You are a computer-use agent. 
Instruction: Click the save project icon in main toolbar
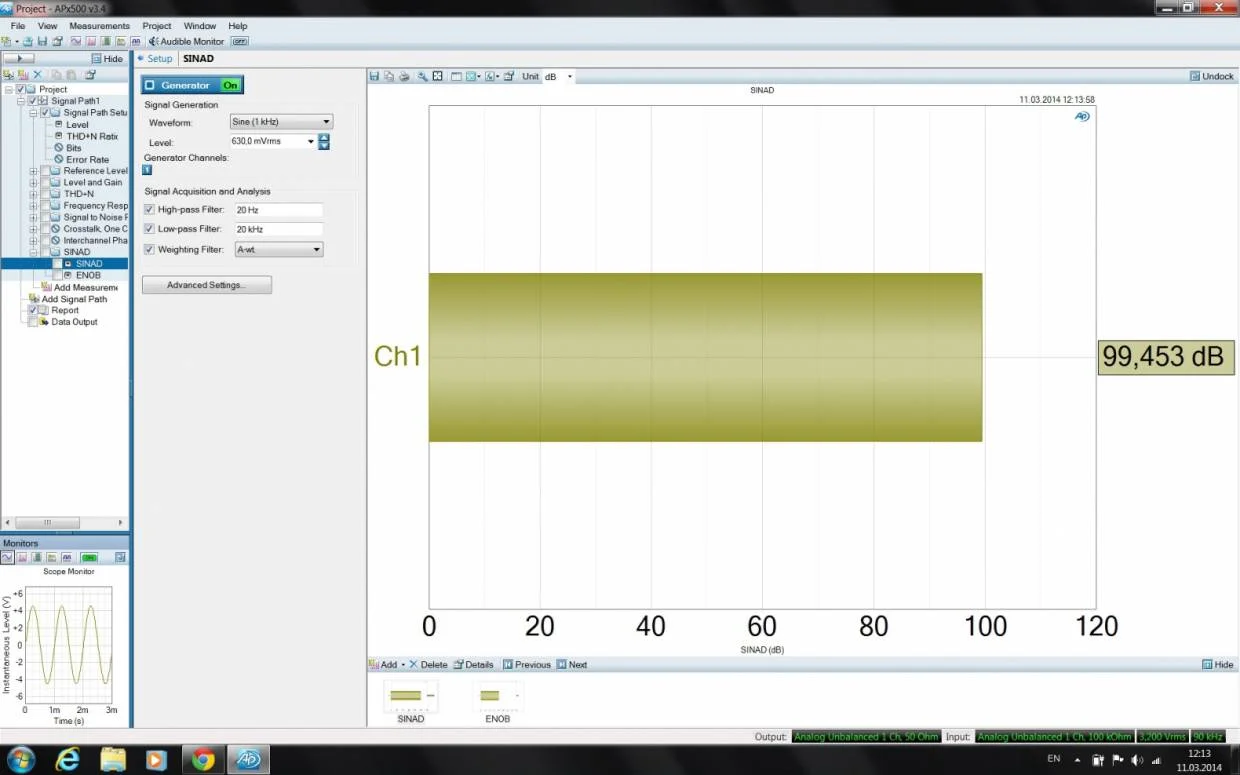point(42,41)
